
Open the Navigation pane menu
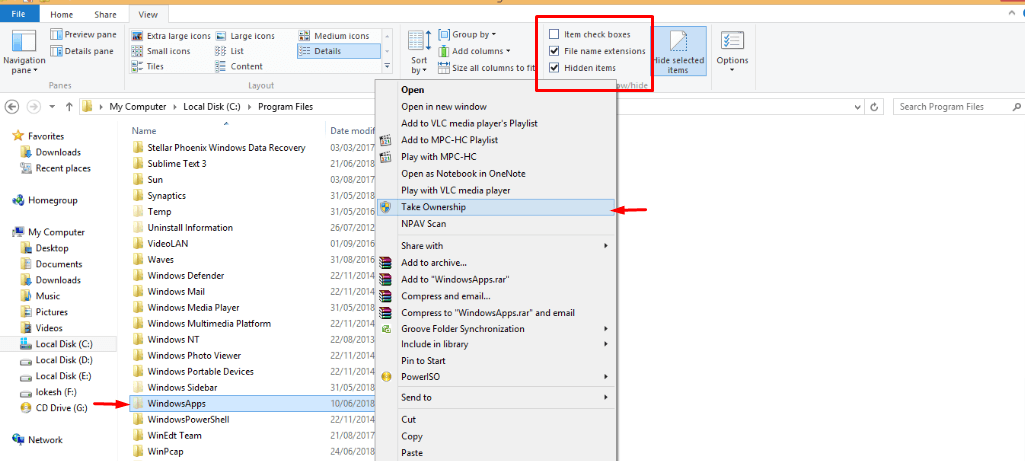[24, 52]
